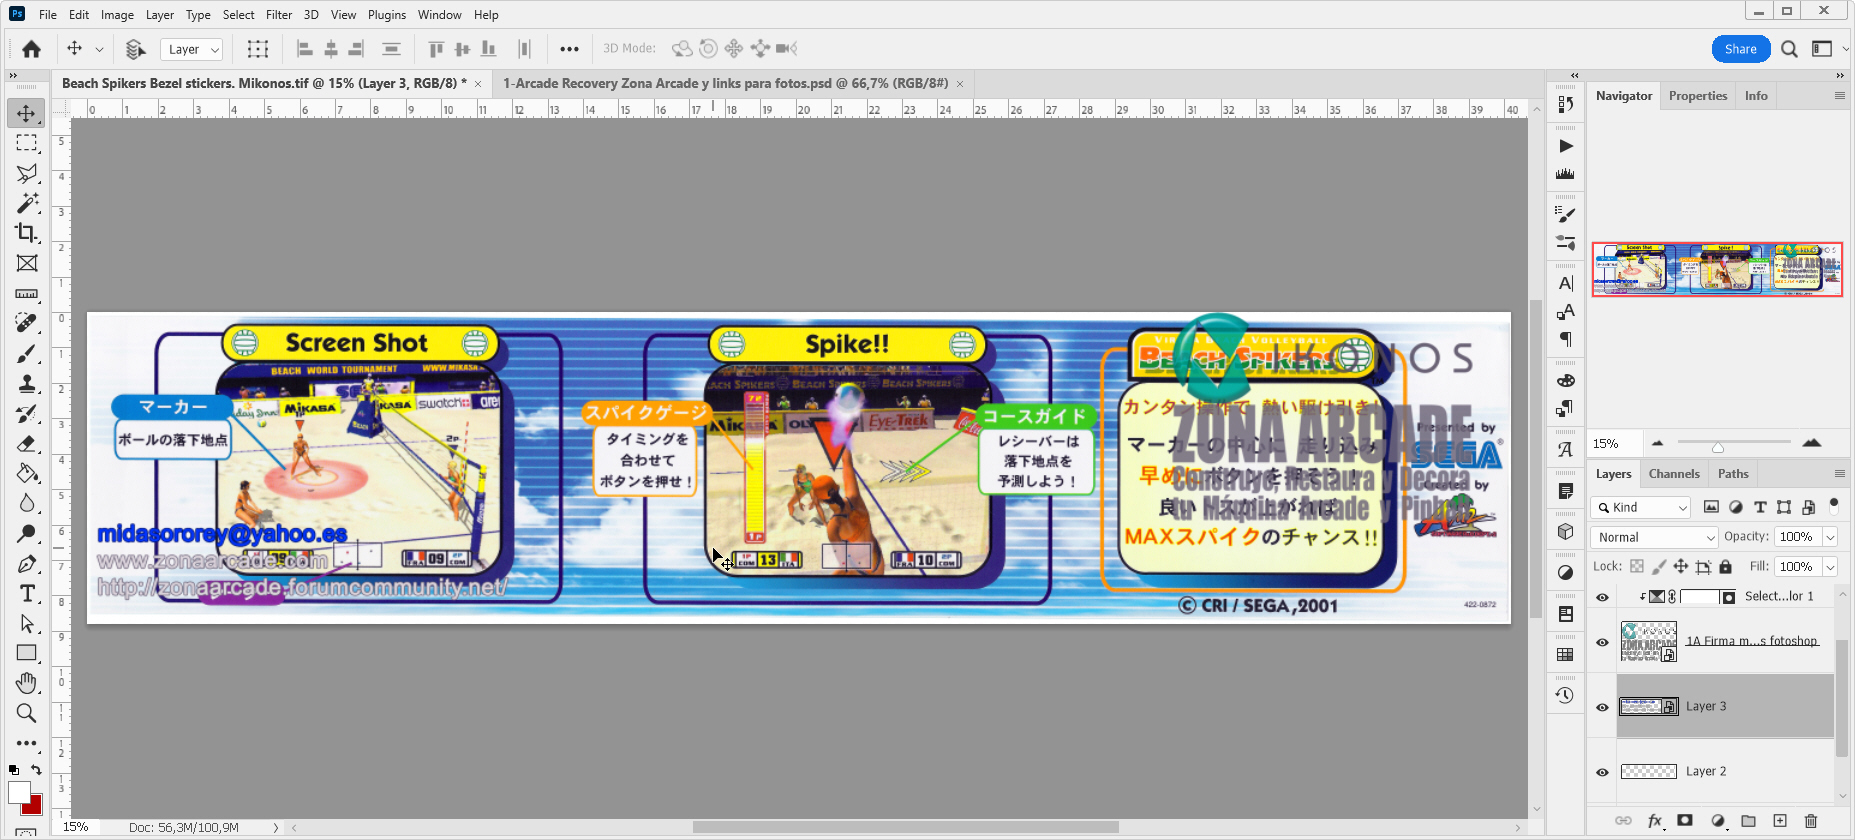
Task: Select the Magic Wand tool
Action: point(27,203)
